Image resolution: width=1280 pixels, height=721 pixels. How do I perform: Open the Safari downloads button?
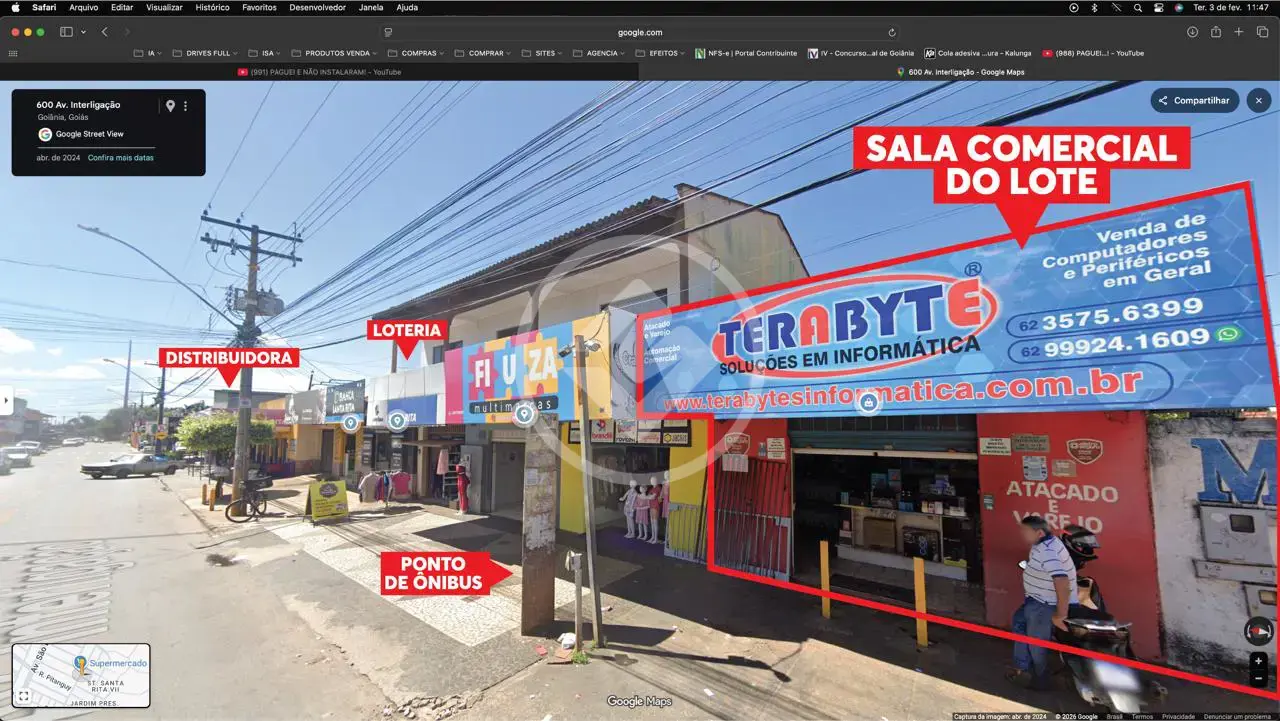coord(1192,32)
